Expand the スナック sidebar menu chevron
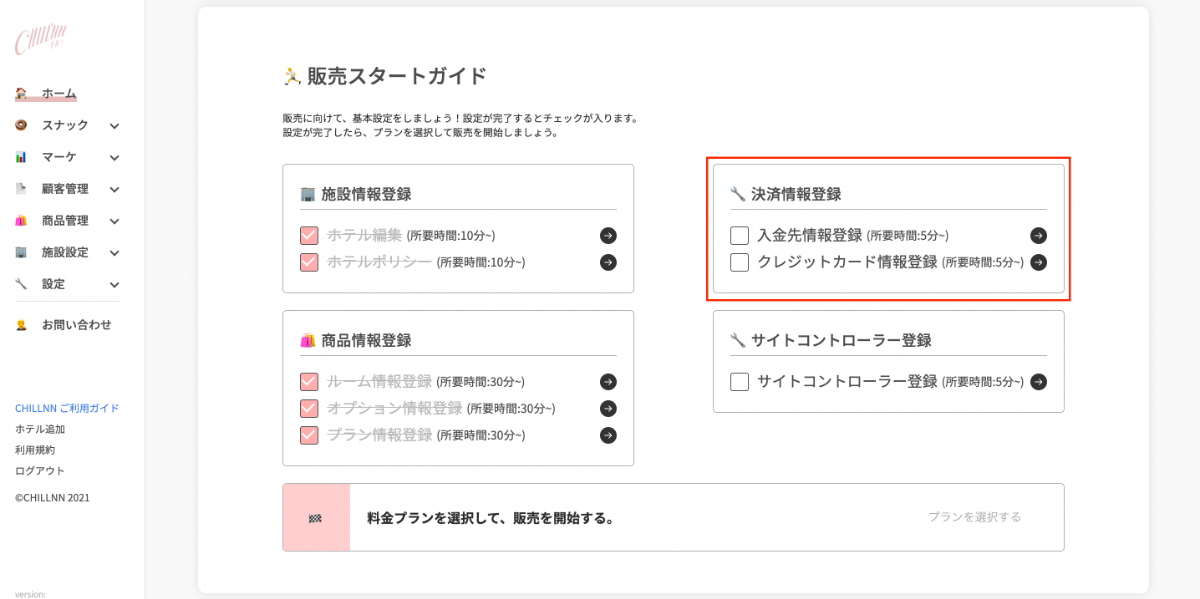This screenshot has width=1200, height=599. [114, 126]
